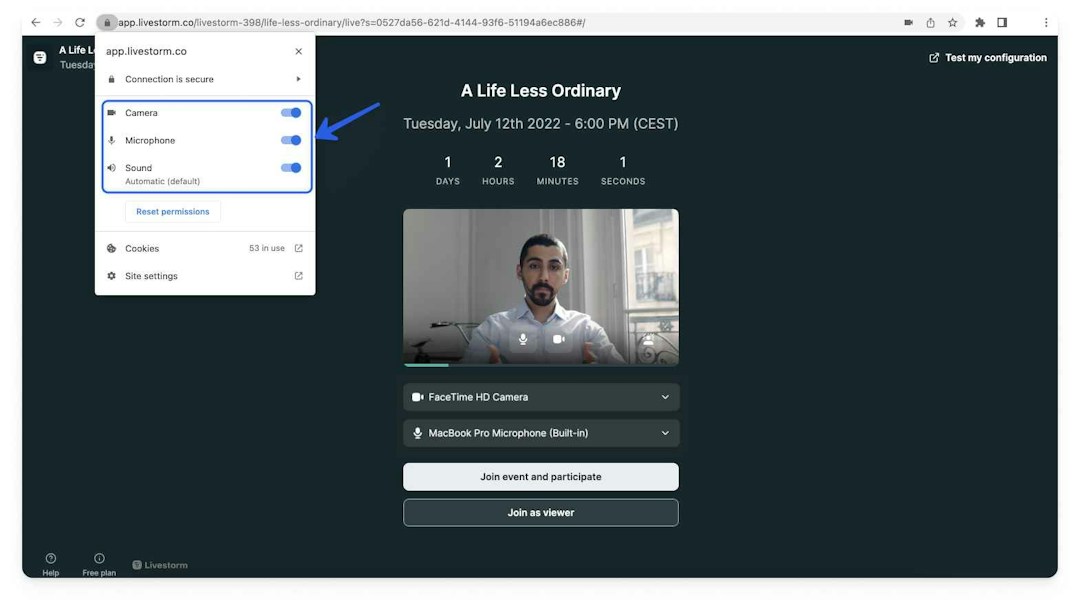Click the camera indicator in address bar
This screenshot has width=1080, height=611.
tap(908, 23)
